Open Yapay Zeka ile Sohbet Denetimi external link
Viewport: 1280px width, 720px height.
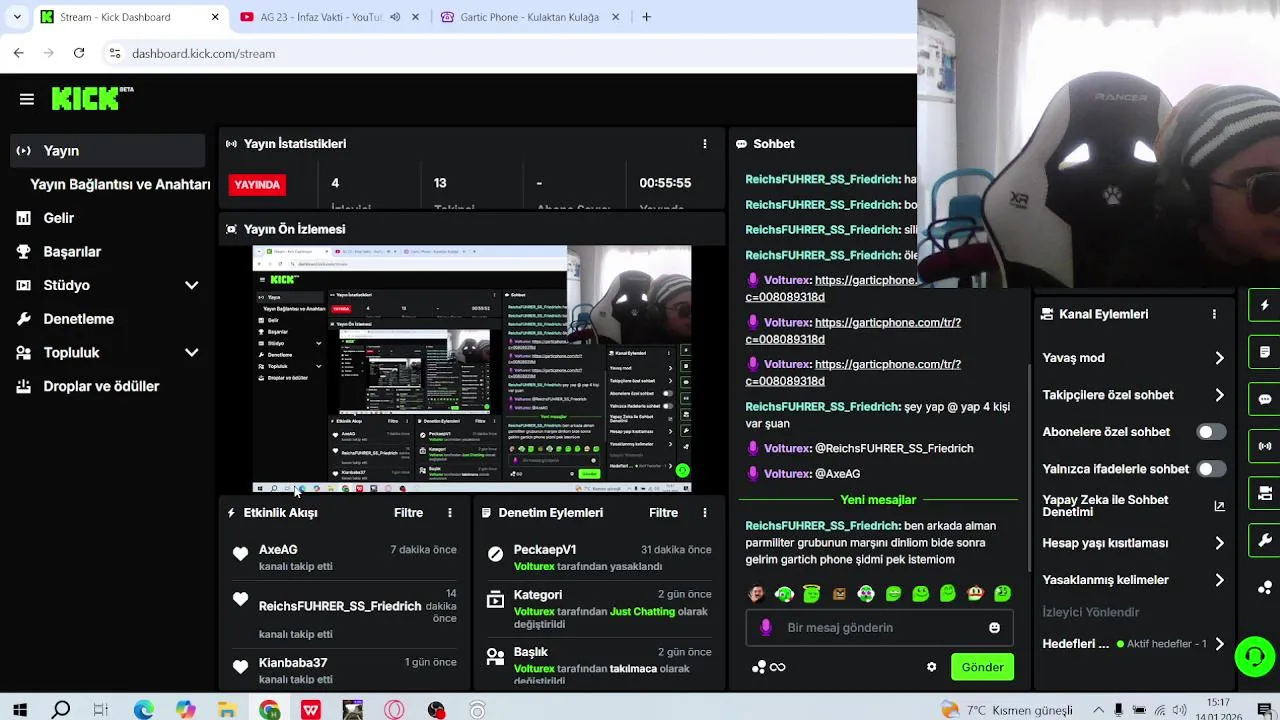click(1219, 506)
